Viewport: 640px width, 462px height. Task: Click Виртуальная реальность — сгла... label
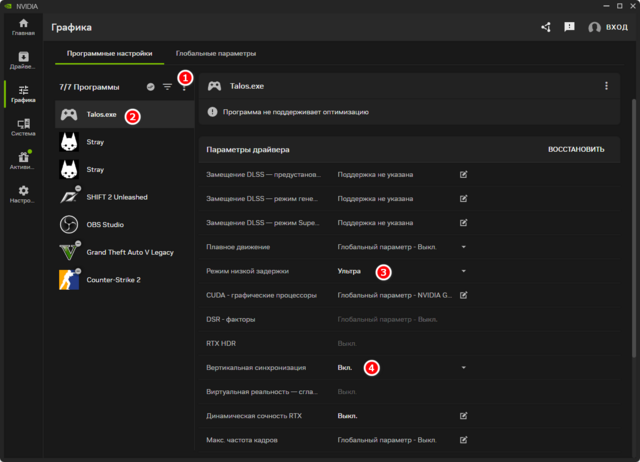click(x=262, y=391)
